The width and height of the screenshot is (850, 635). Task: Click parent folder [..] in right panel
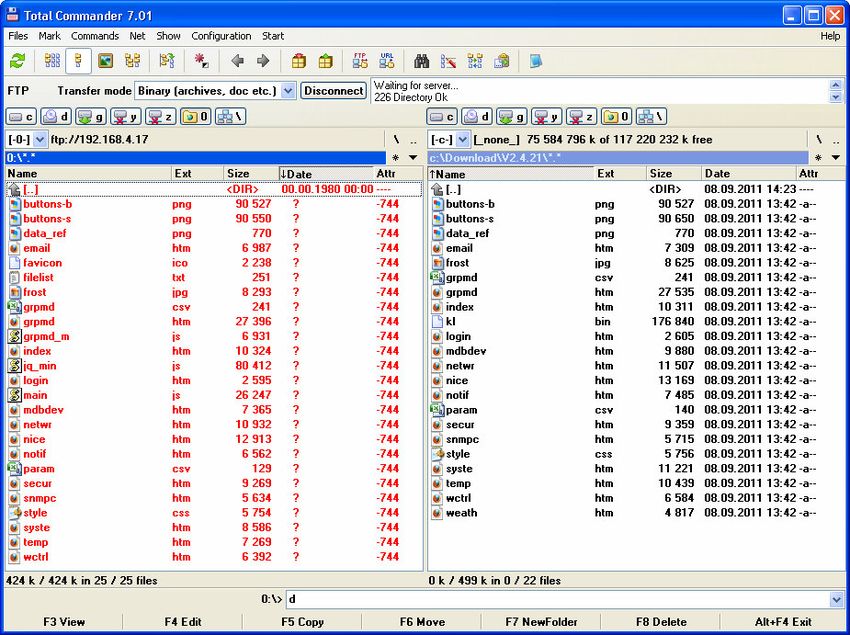[x=635, y=189]
